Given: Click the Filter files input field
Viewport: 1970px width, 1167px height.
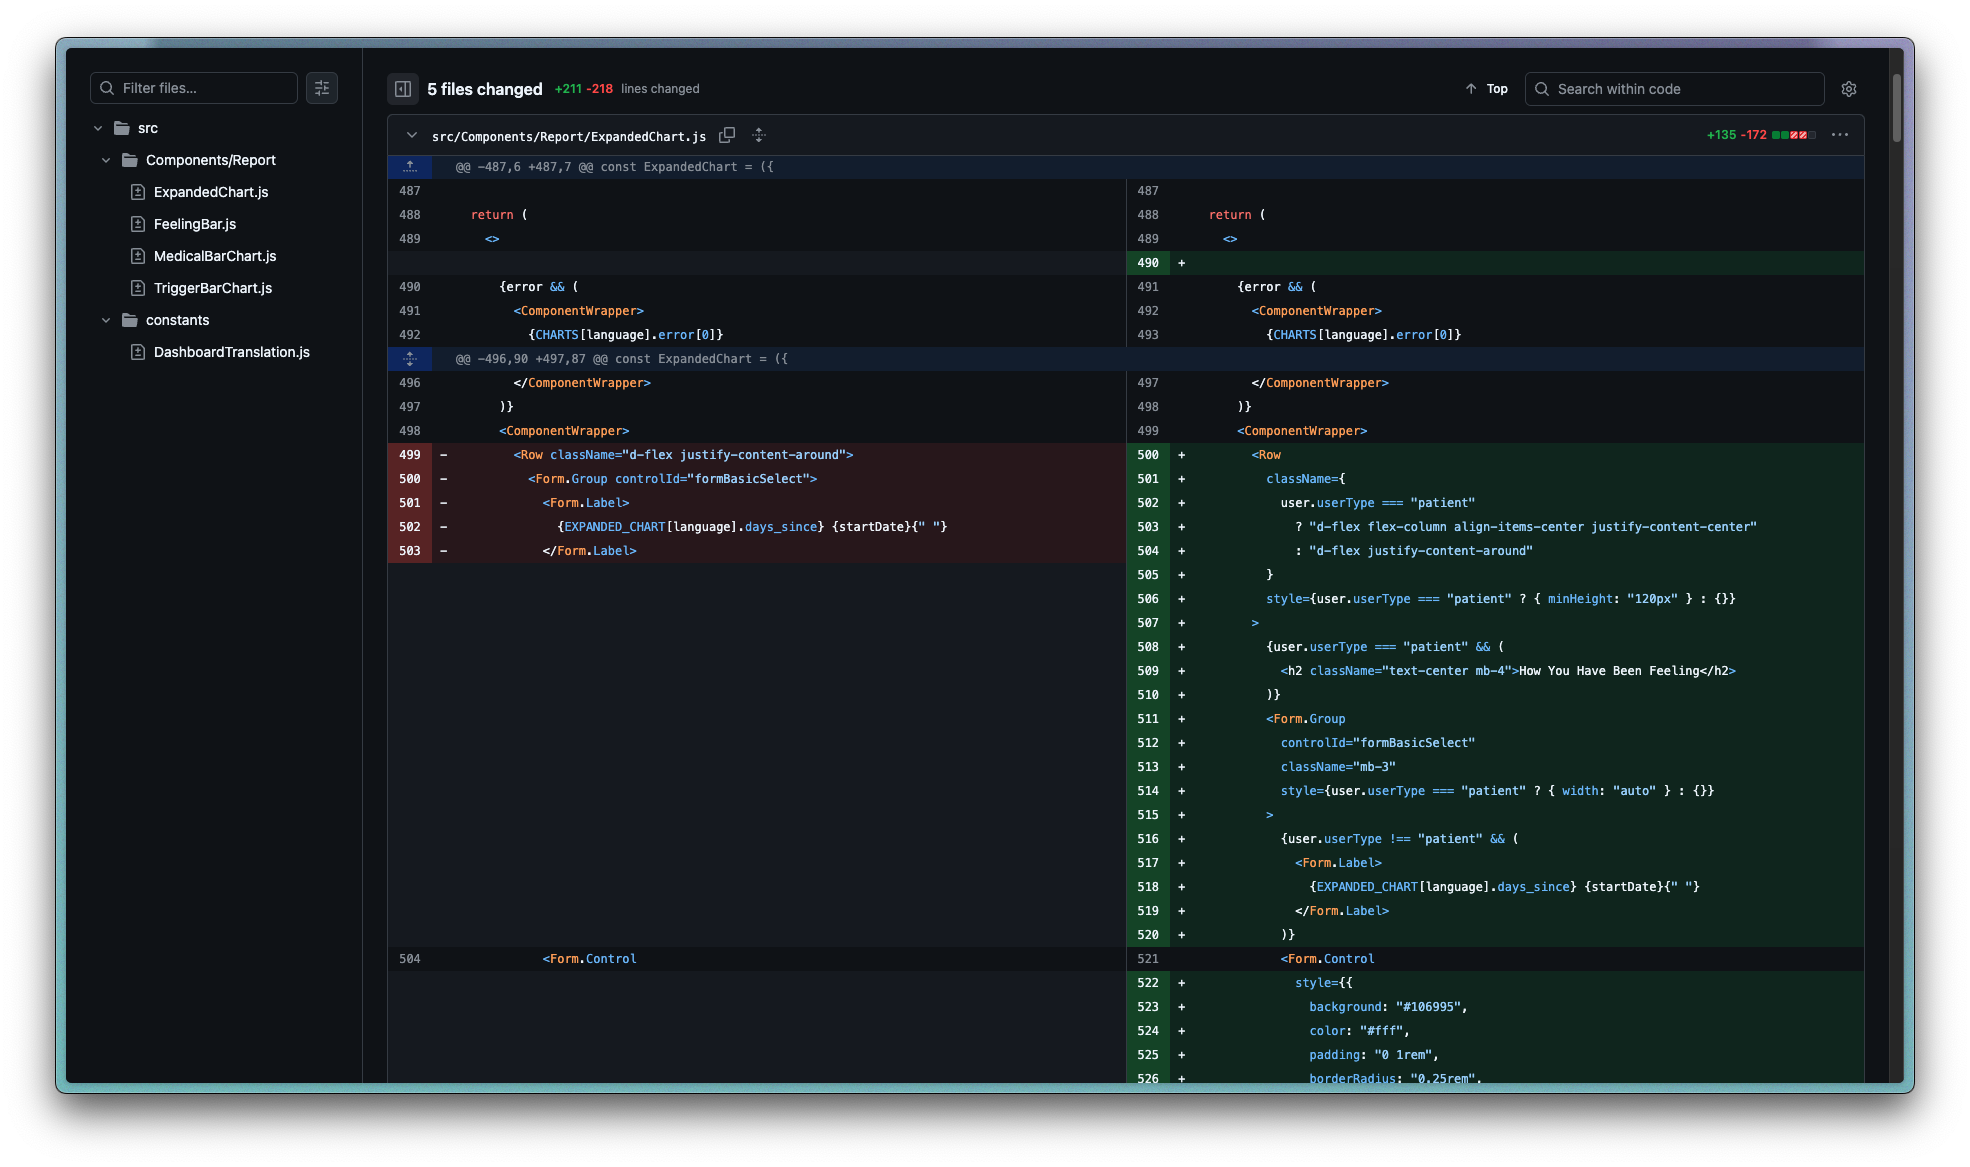Looking at the screenshot, I should [194, 88].
